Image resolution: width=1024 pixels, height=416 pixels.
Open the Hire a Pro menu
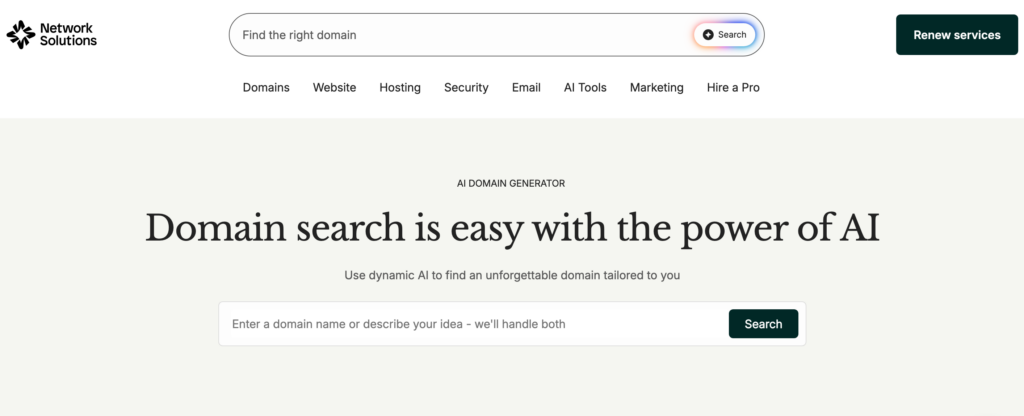pyautogui.click(x=733, y=88)
